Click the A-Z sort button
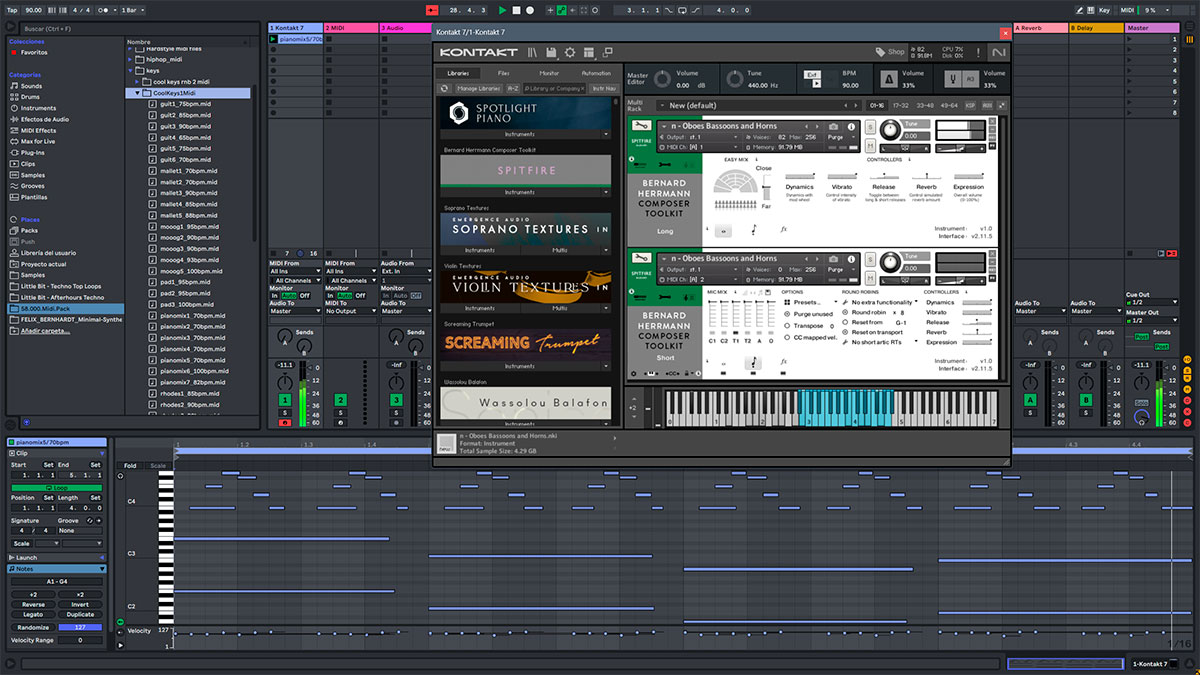 pos(513,88)
